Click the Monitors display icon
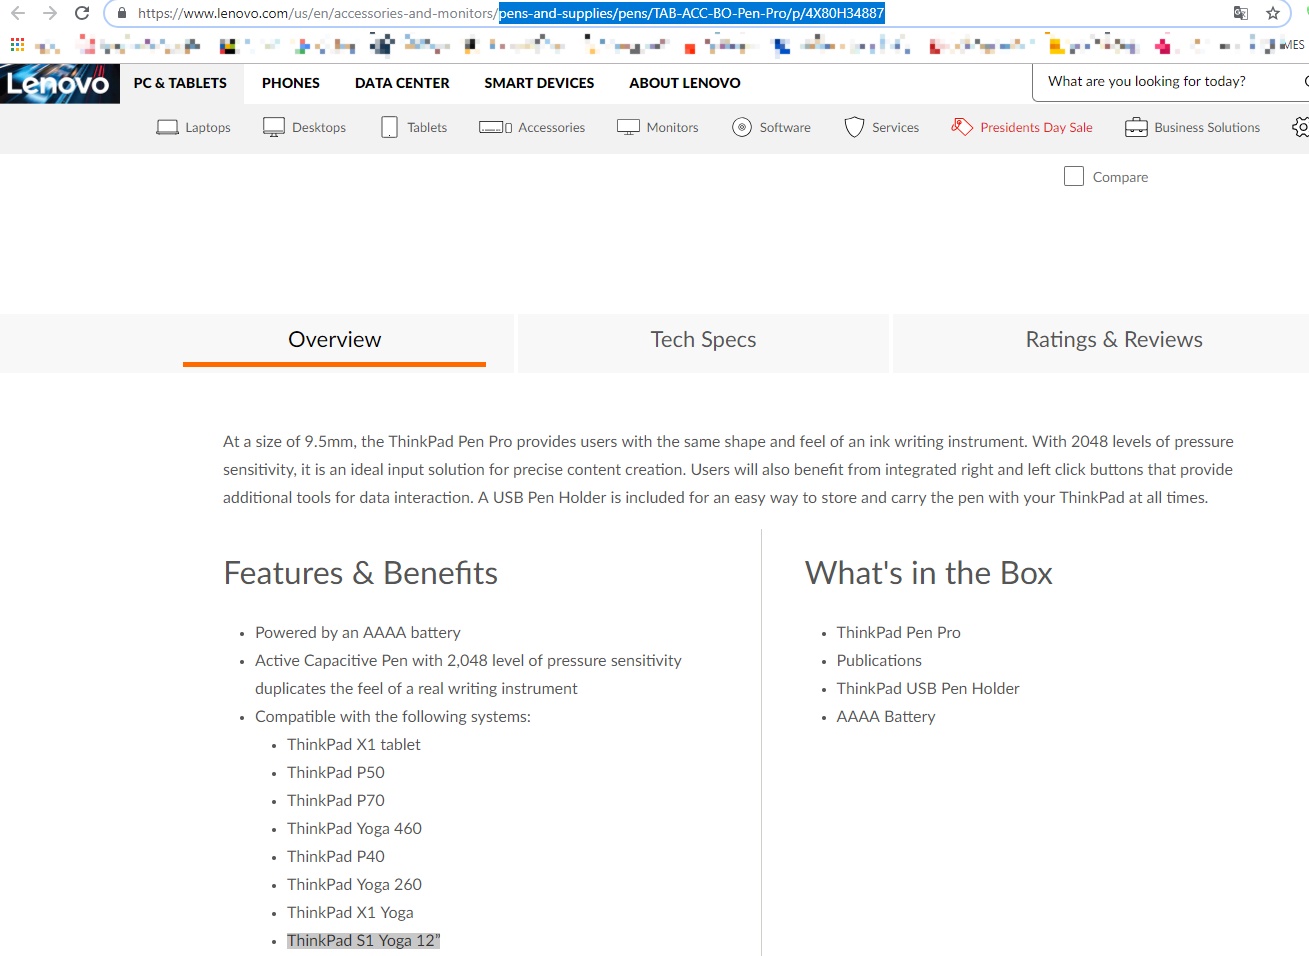This screenshot has width=1309, height=956. pyautogui.click(x=628, y=127)
